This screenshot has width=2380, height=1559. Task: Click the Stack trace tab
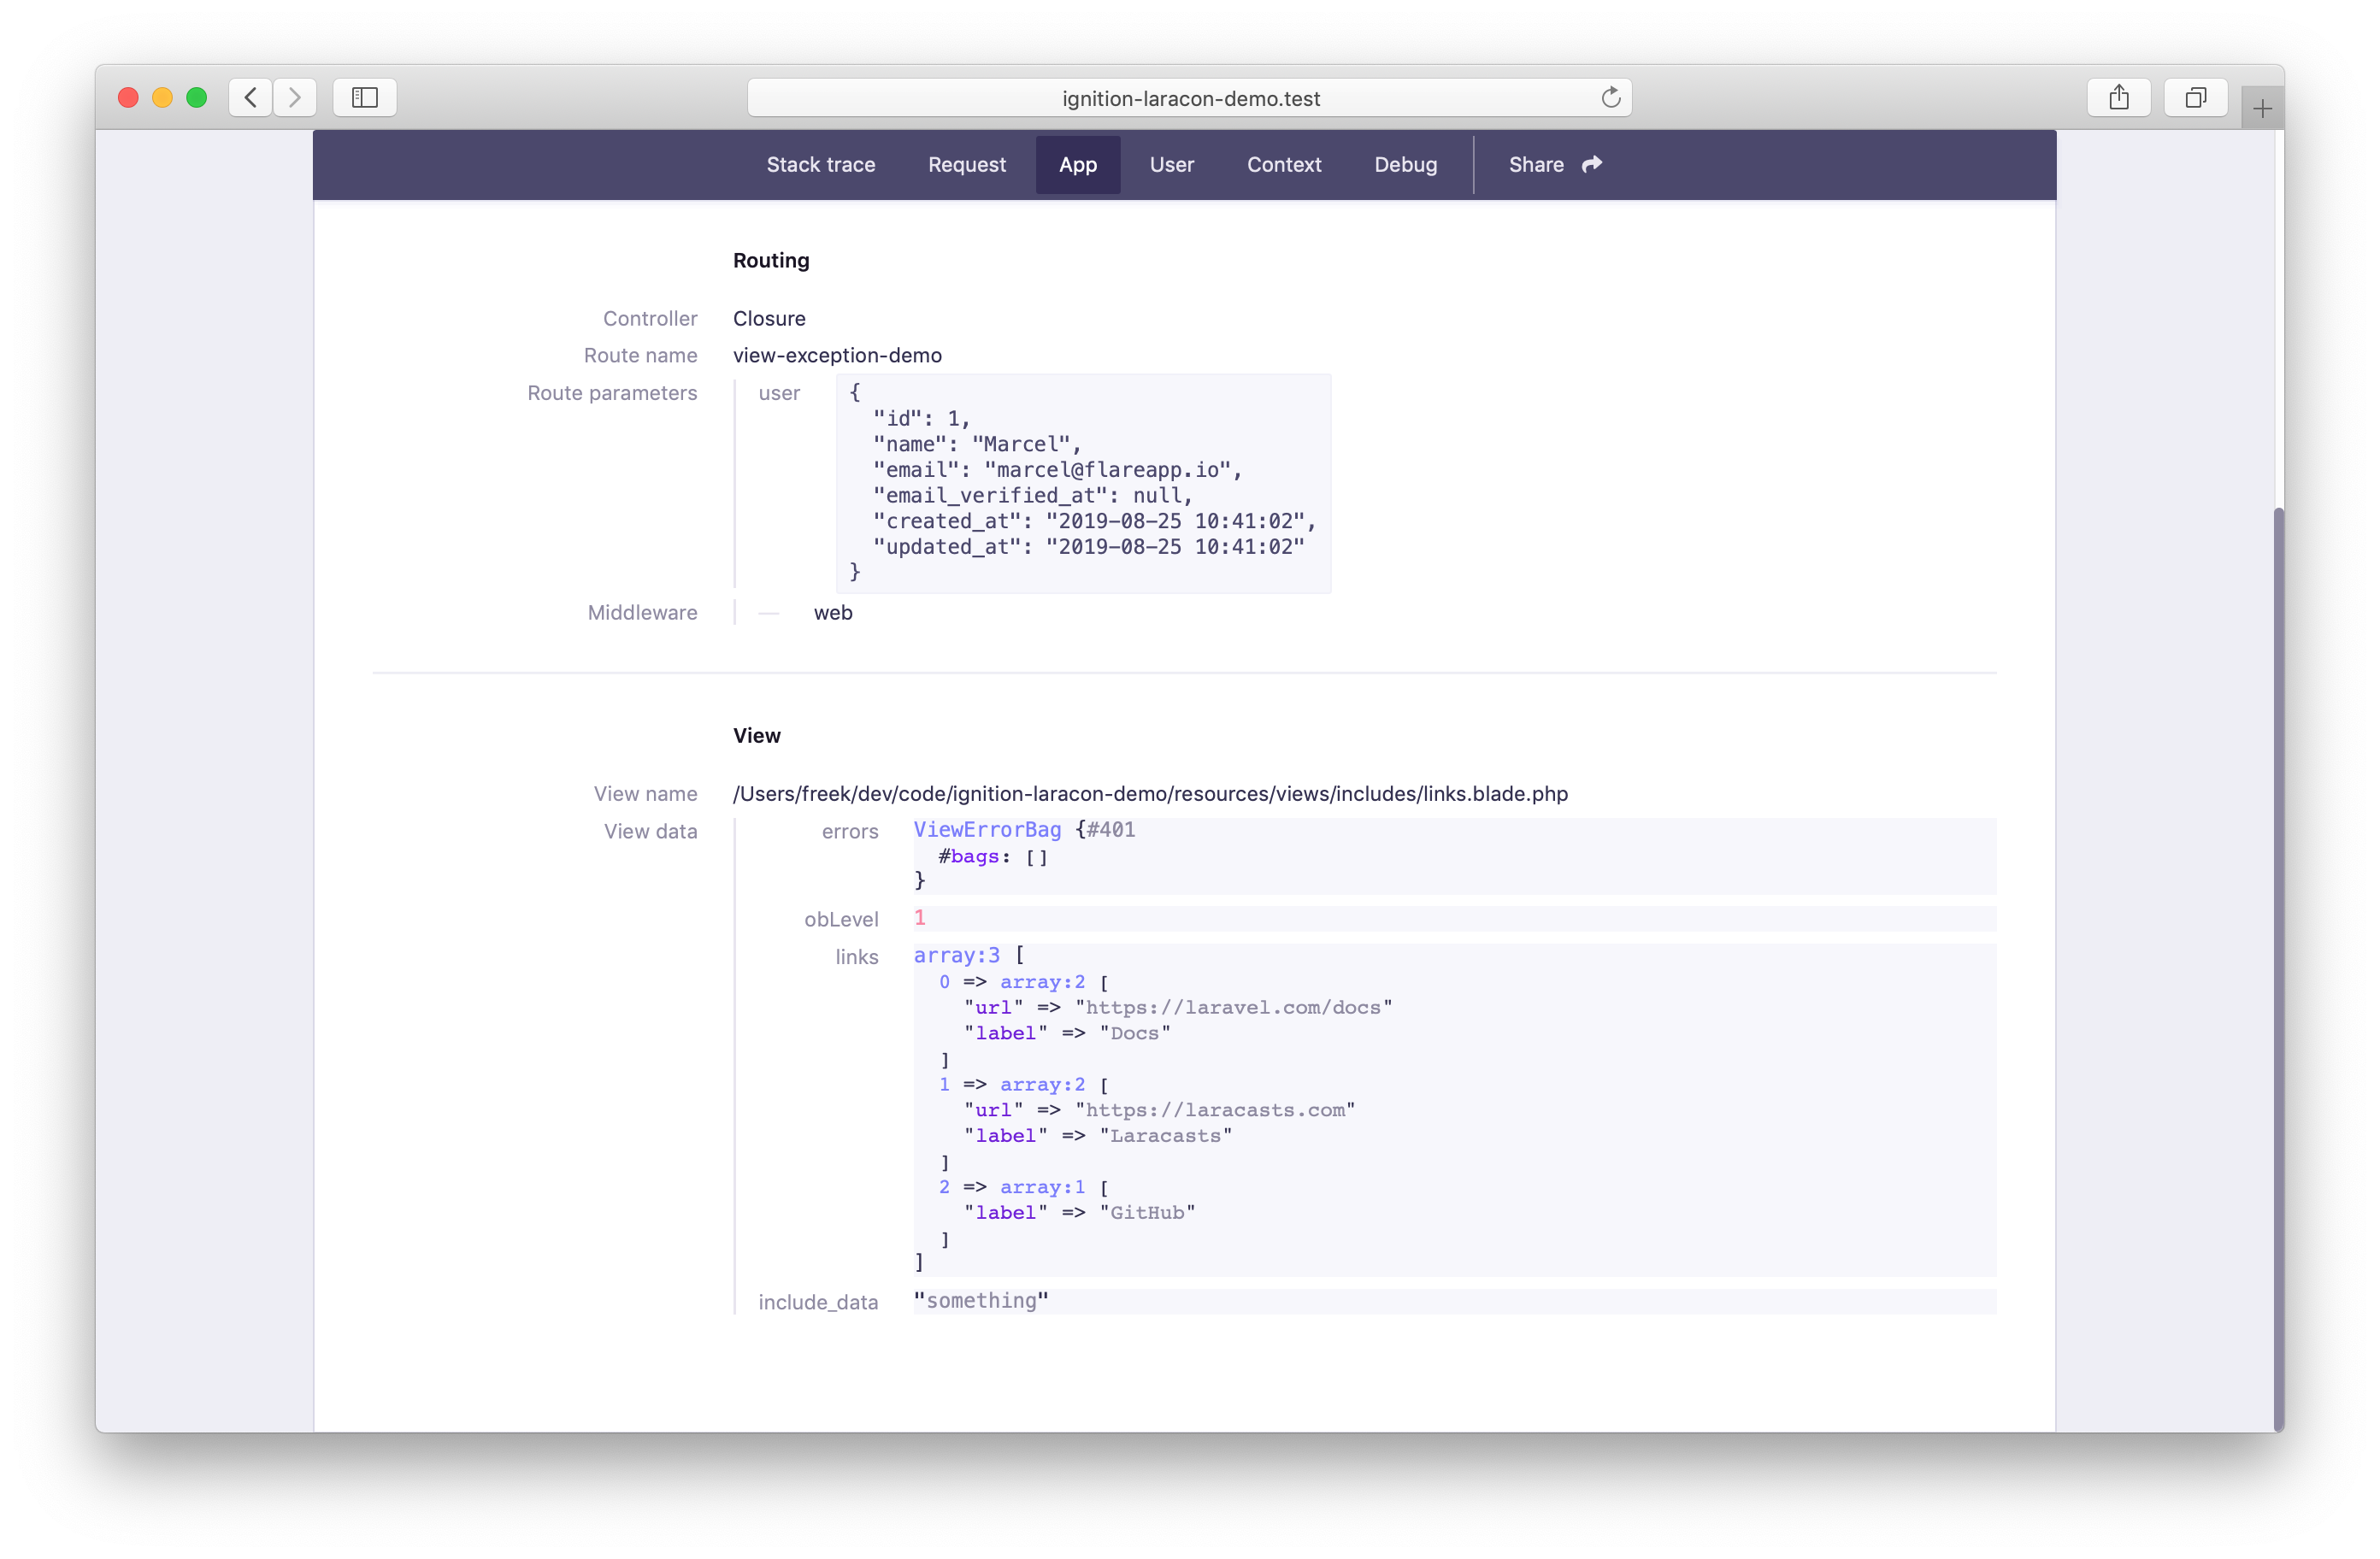point(820,163)
